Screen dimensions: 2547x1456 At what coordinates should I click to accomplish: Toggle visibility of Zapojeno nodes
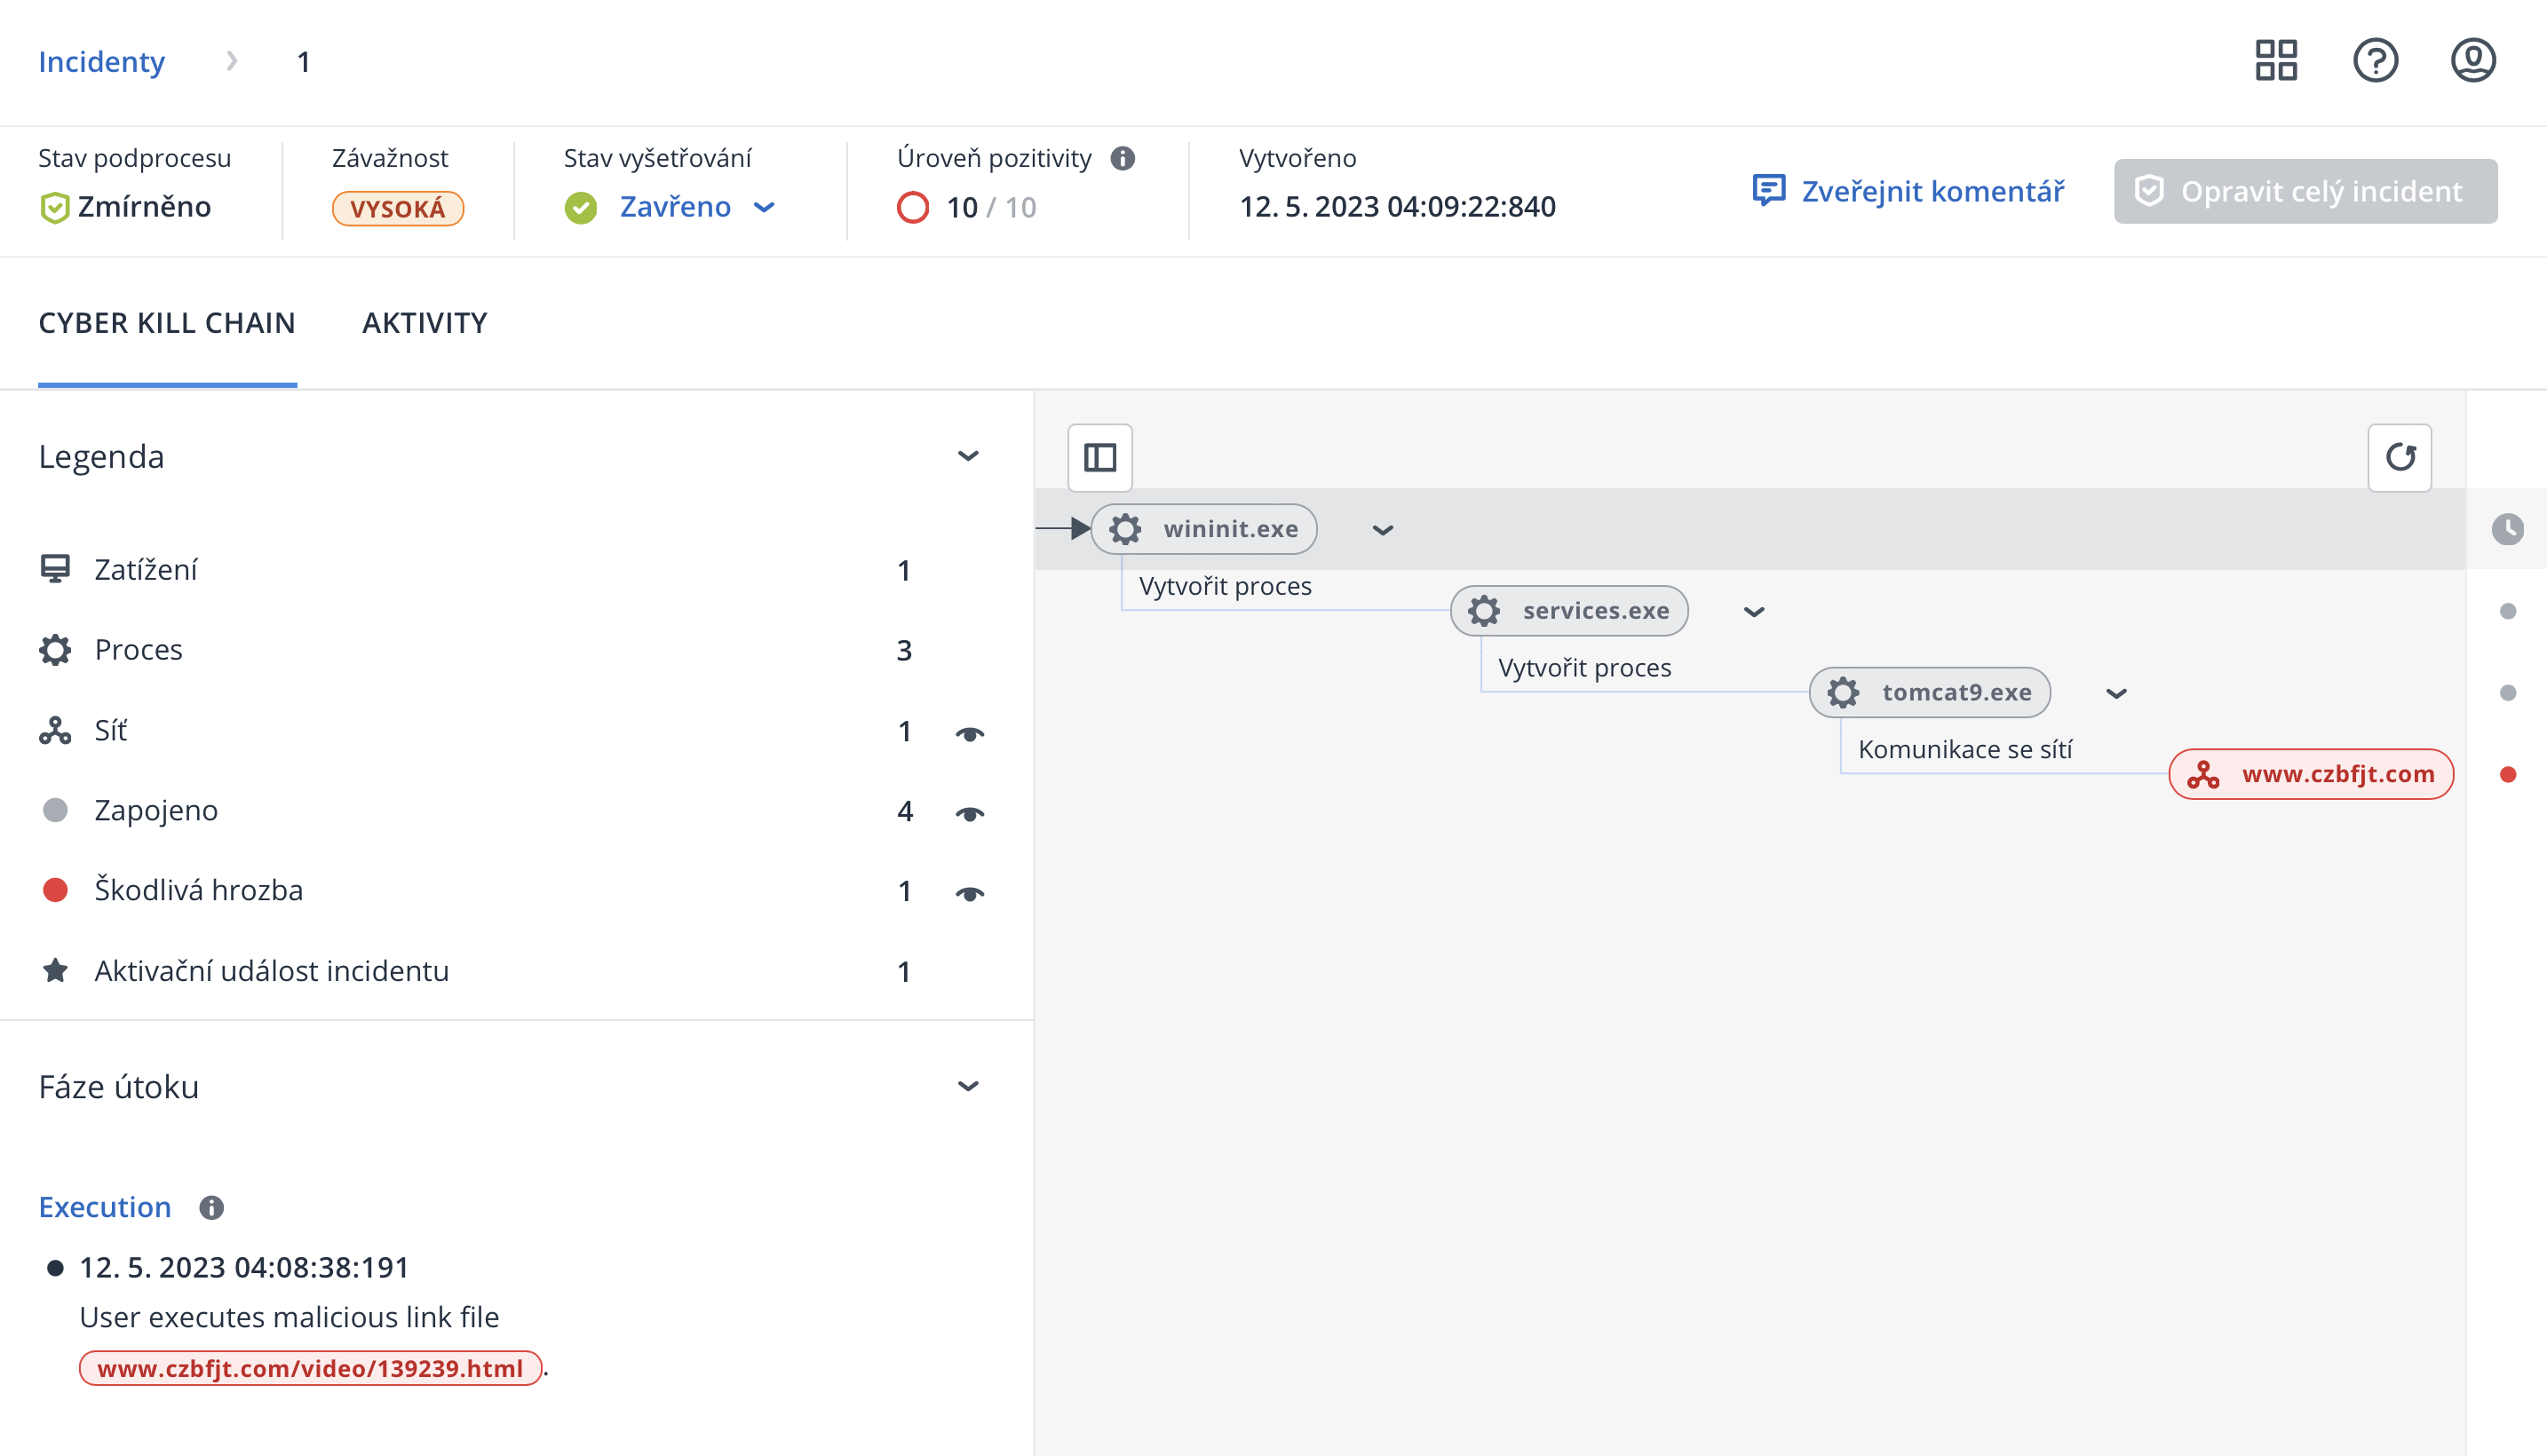click(969, 813)
